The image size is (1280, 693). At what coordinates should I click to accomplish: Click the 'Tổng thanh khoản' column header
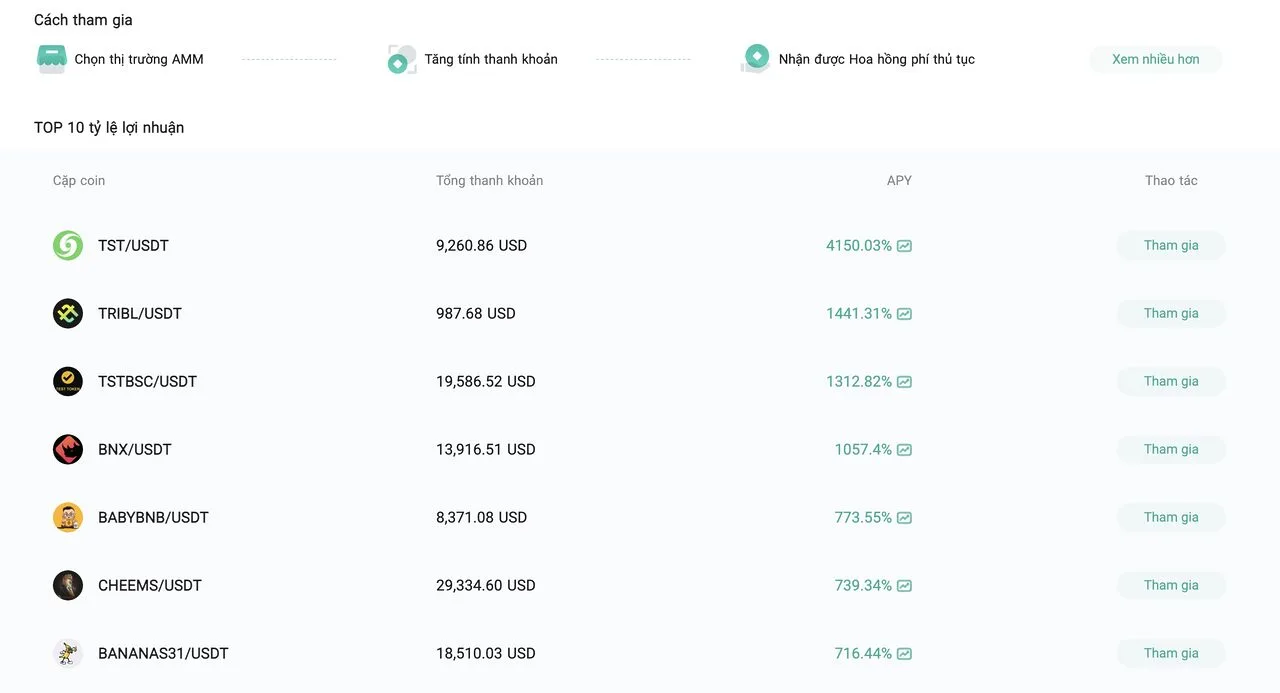click(489, 181)
